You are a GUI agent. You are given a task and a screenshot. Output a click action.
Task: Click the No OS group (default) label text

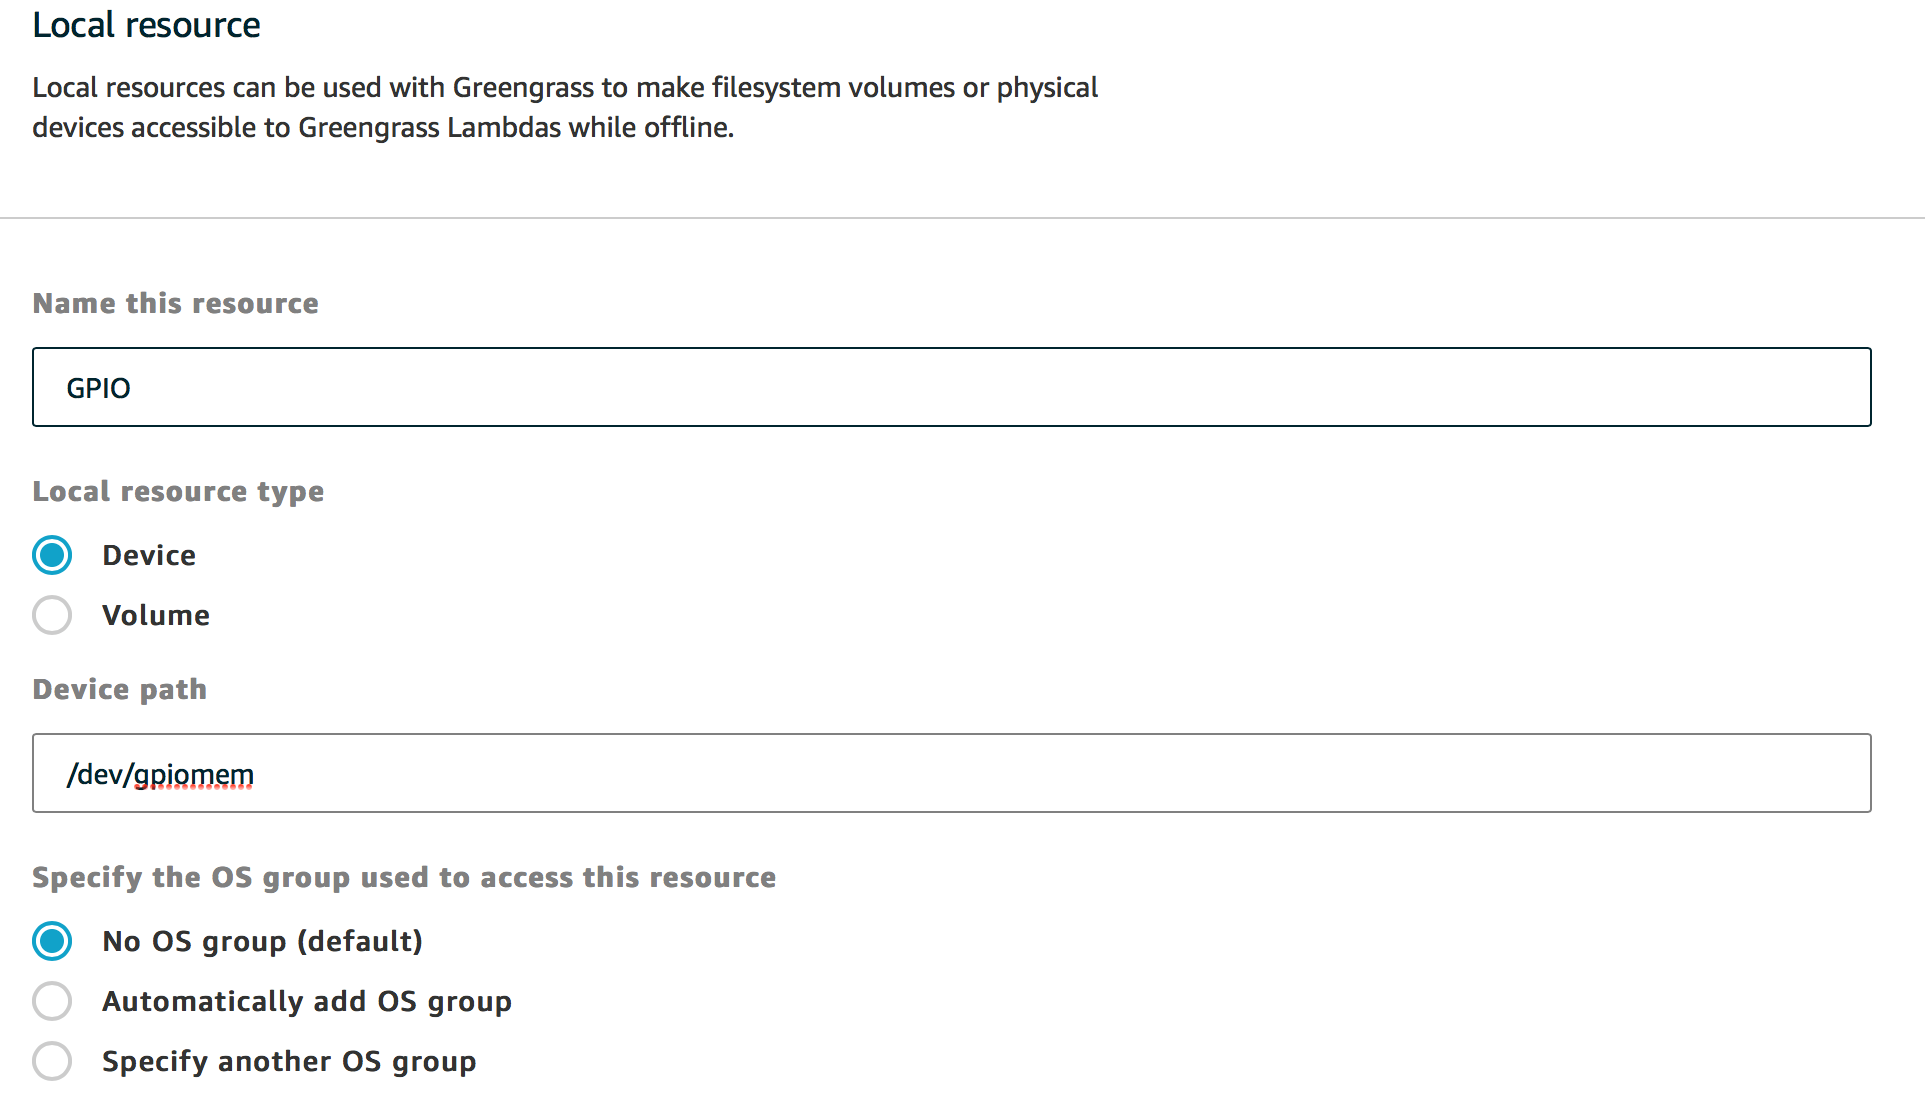coord(262,941)
